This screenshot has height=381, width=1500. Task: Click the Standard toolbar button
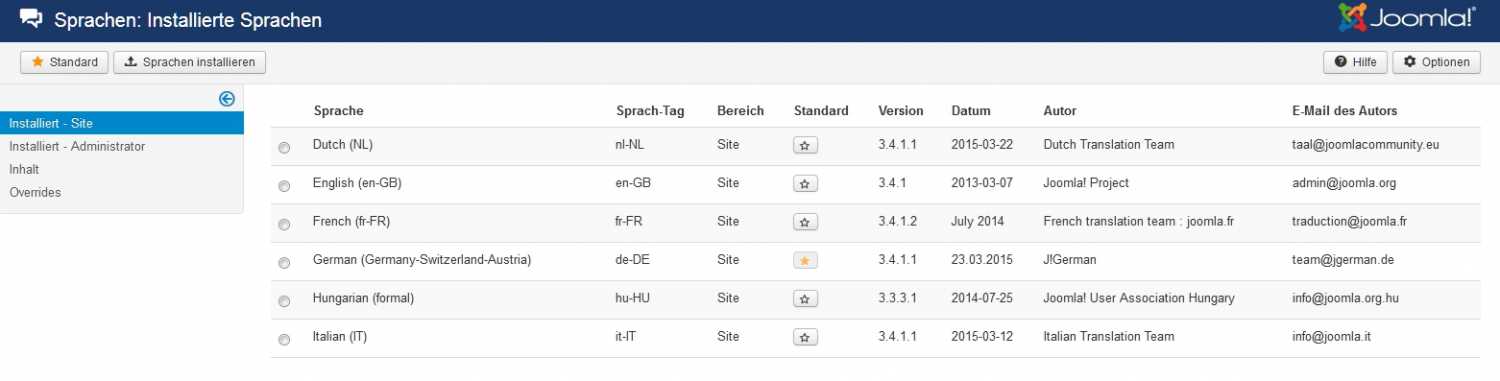(64, 62)
